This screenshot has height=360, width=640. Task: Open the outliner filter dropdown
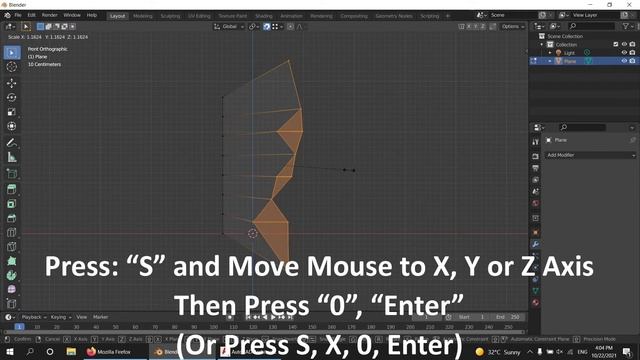tap(628, 26)
